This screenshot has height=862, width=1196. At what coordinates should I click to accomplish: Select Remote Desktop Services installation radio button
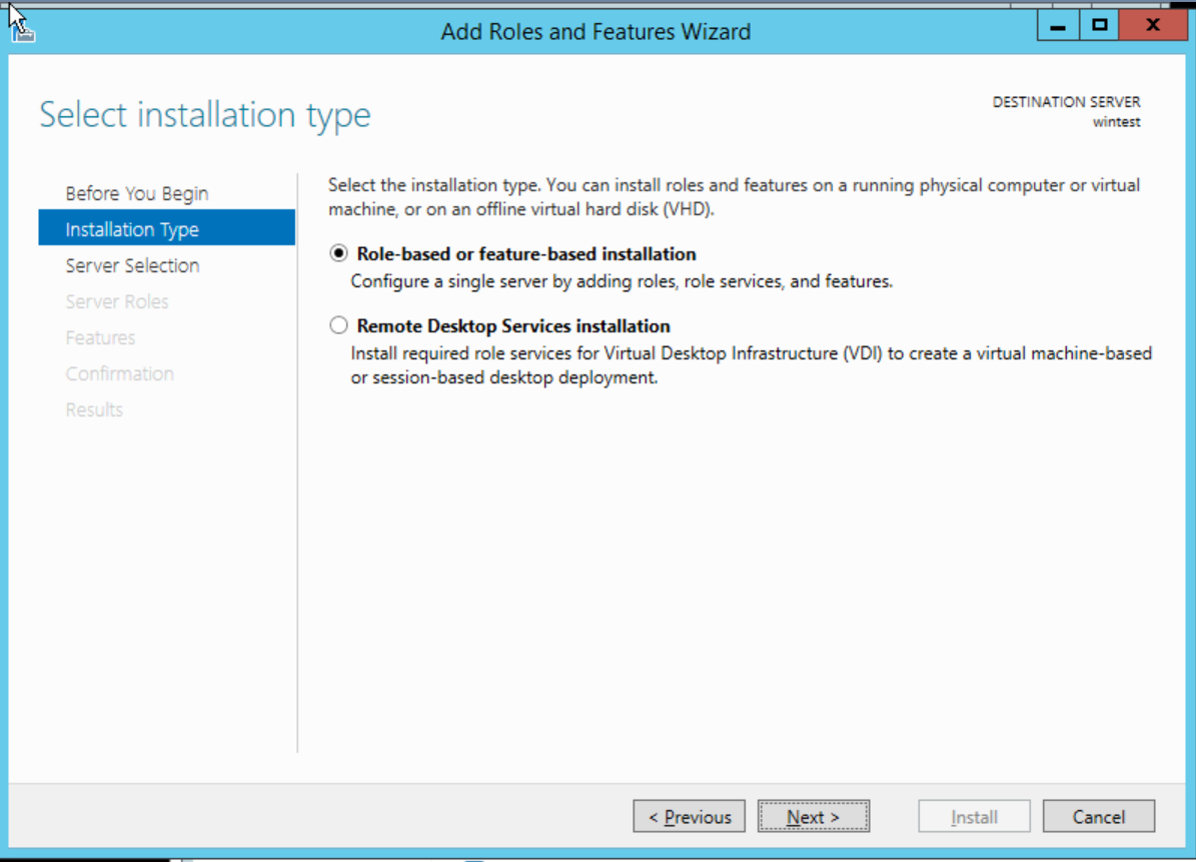click(339, 326)
